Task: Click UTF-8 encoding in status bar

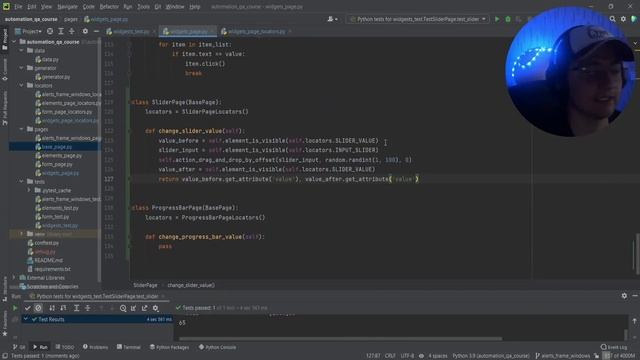Action: click(x=407, y=356)
